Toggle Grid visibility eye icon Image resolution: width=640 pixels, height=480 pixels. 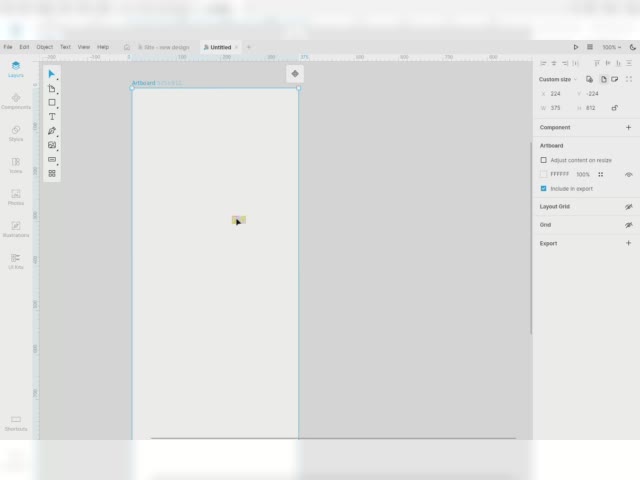click(x=629, y=225)
